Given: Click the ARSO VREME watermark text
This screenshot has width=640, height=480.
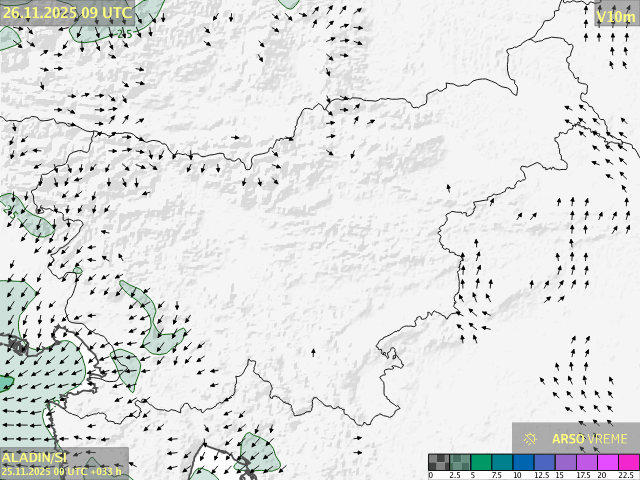Looking at the screenshot, I should [x=590, y=438].
